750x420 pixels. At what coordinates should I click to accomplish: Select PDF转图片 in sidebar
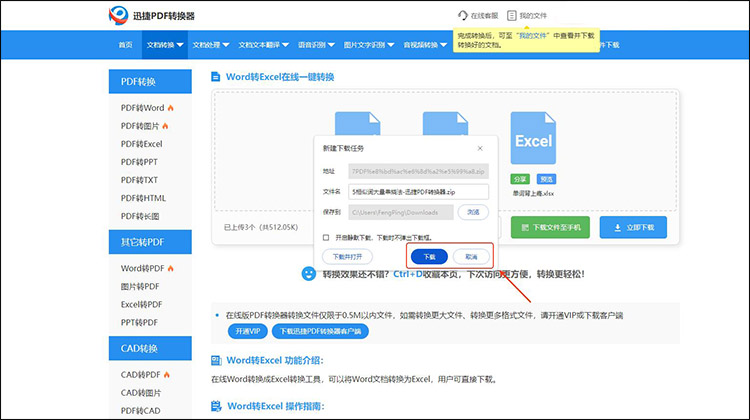[x=140, y=126]
